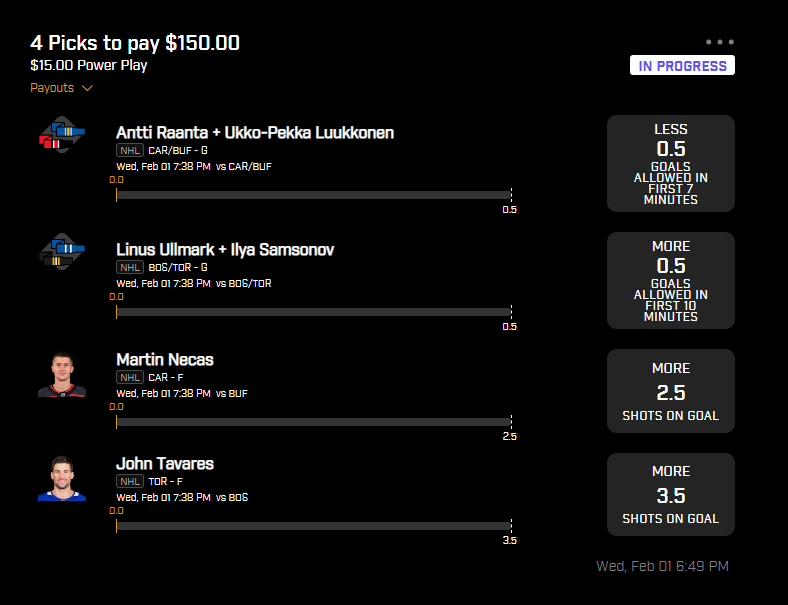
Task: Click the BOS/TOR goalie mask icon
Action: coord(62,251)
